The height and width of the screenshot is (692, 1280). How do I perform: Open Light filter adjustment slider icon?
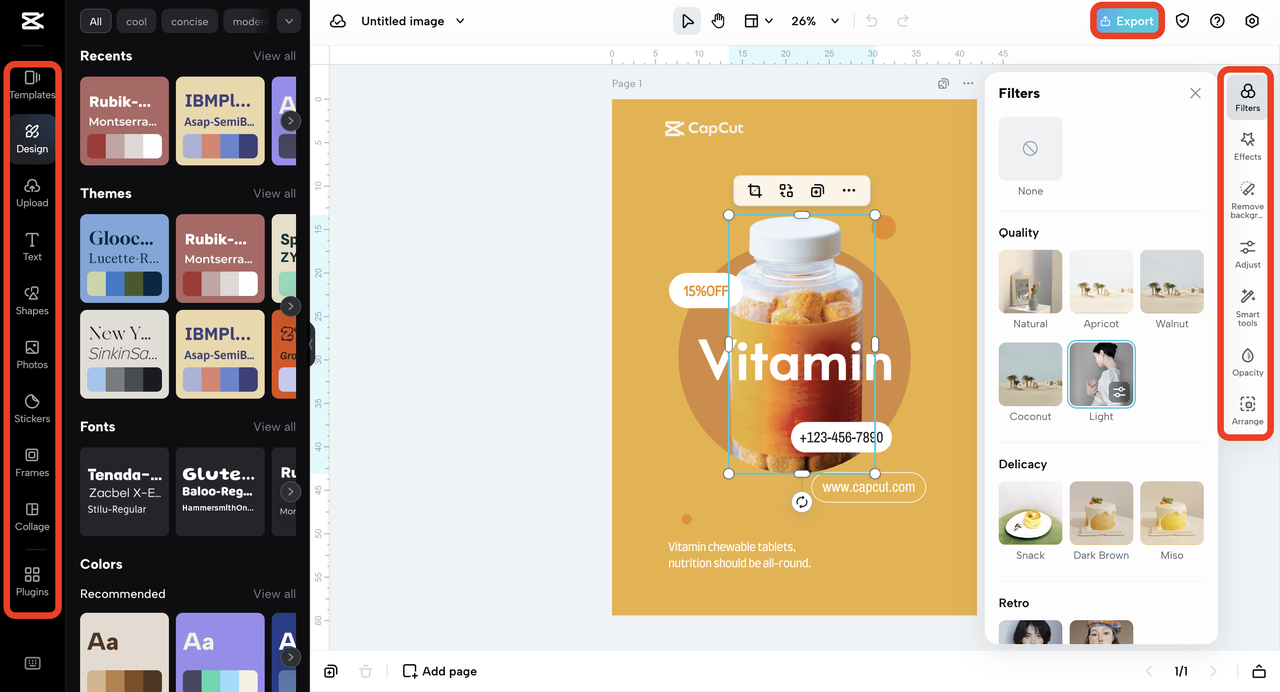click(1119, 393)
